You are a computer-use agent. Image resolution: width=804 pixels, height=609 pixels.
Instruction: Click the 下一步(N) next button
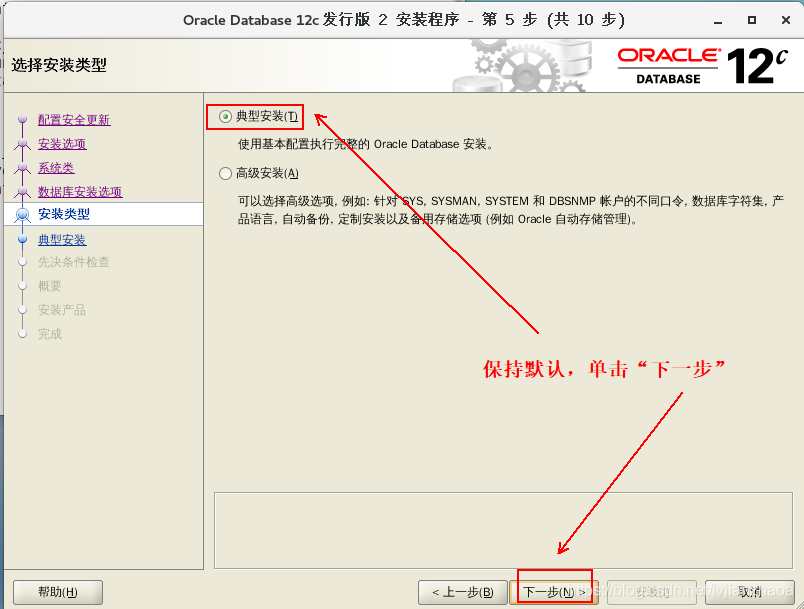click(554, 592)
